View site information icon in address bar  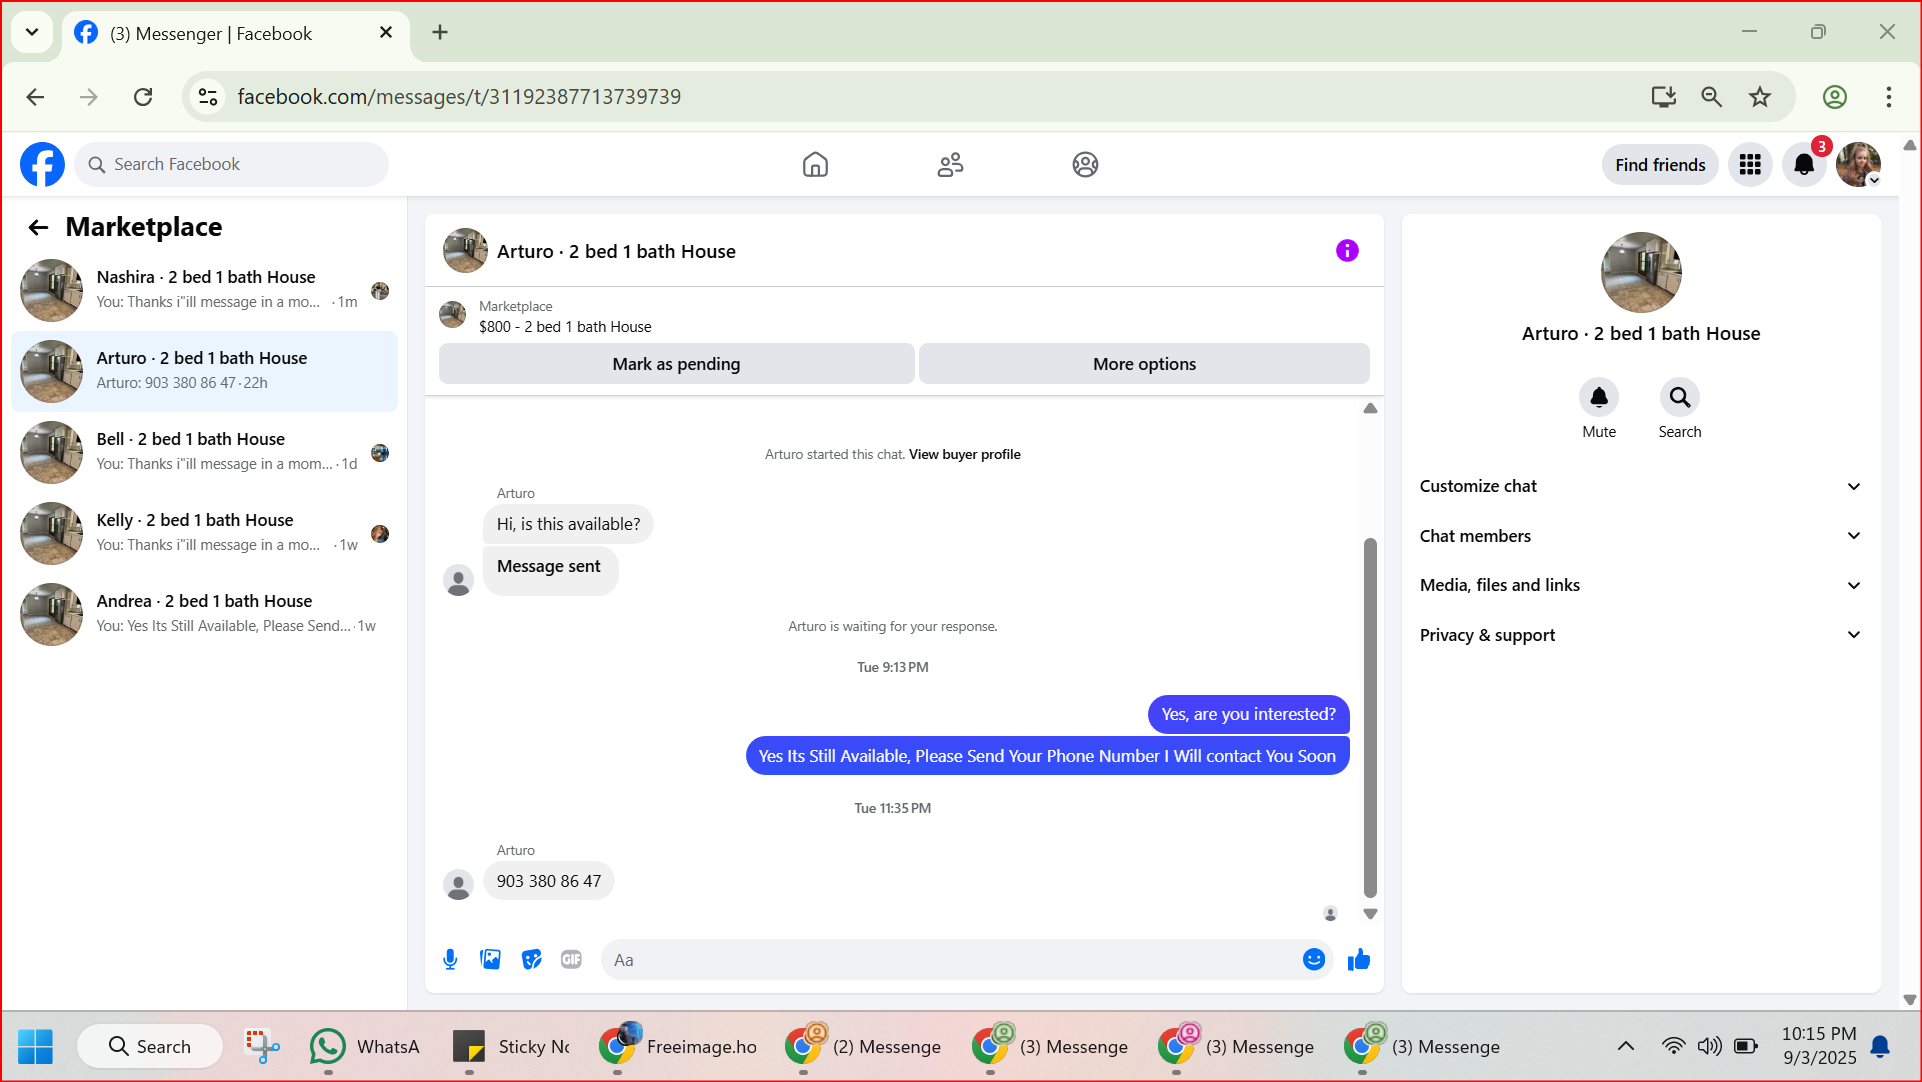tap(208, 97)
